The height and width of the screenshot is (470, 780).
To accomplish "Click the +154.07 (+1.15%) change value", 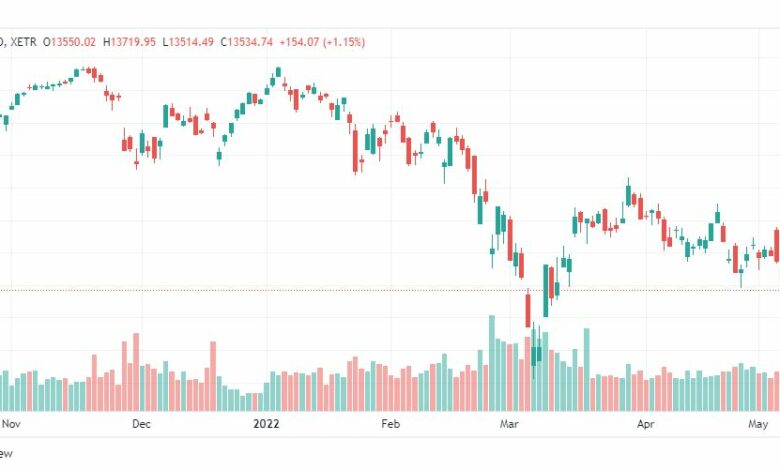I will click(322, 42).
